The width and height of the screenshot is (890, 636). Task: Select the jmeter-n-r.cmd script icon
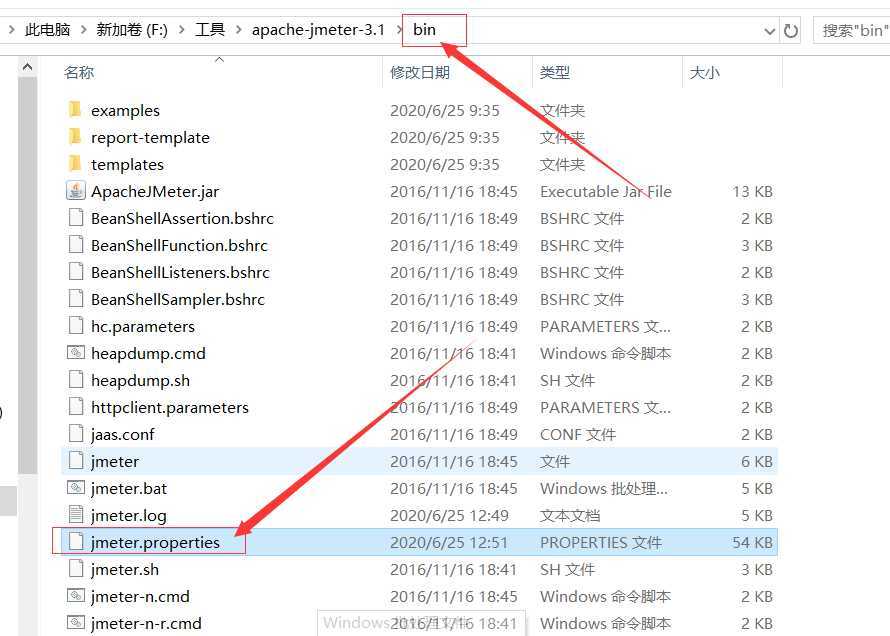click(75, 623)
